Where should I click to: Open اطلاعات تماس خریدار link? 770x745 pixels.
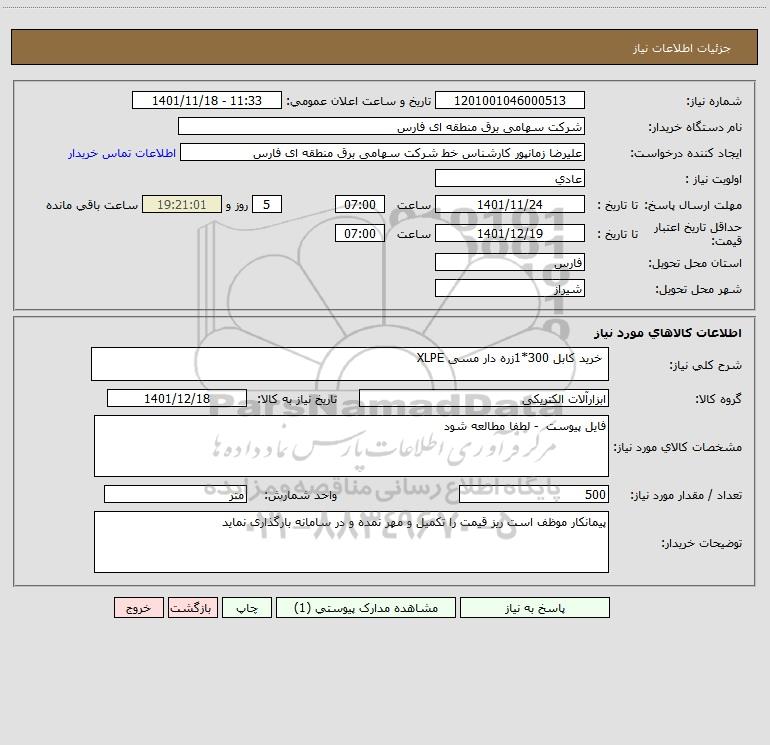coord(122,153)
